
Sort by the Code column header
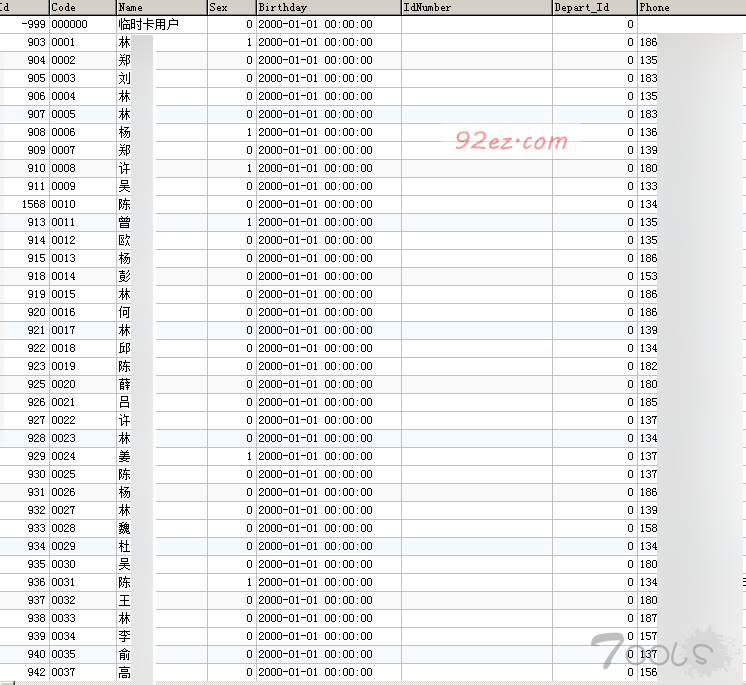click(83, 7)
